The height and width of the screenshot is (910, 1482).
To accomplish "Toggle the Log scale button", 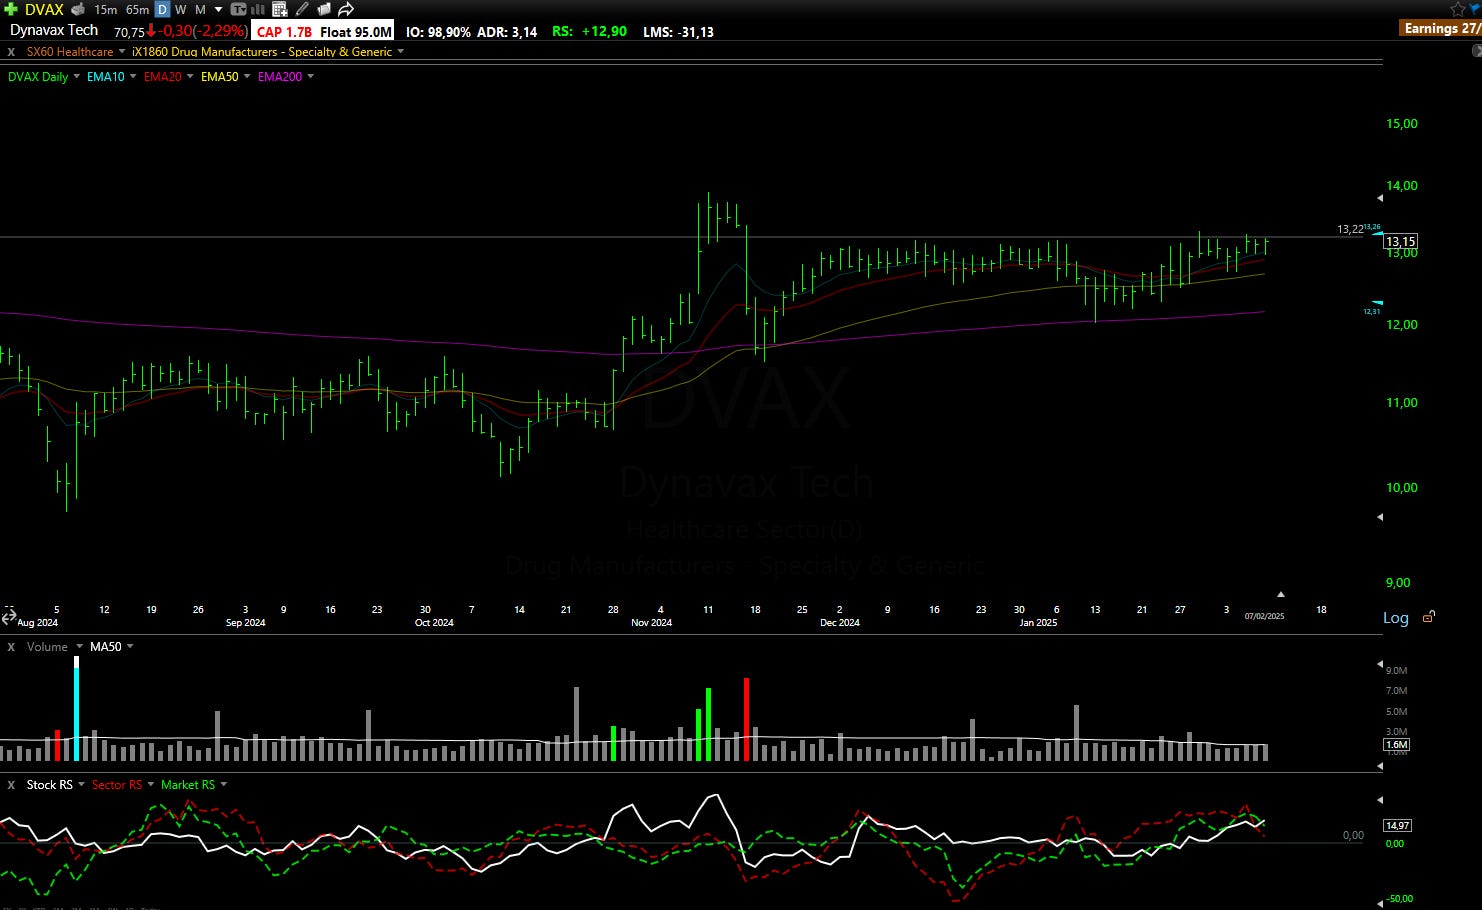I will [1396, 618].
